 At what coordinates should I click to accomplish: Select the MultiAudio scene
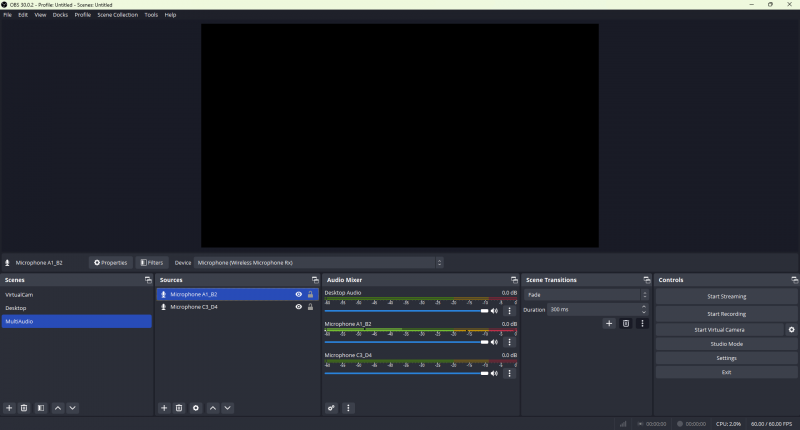coord(77,321)
